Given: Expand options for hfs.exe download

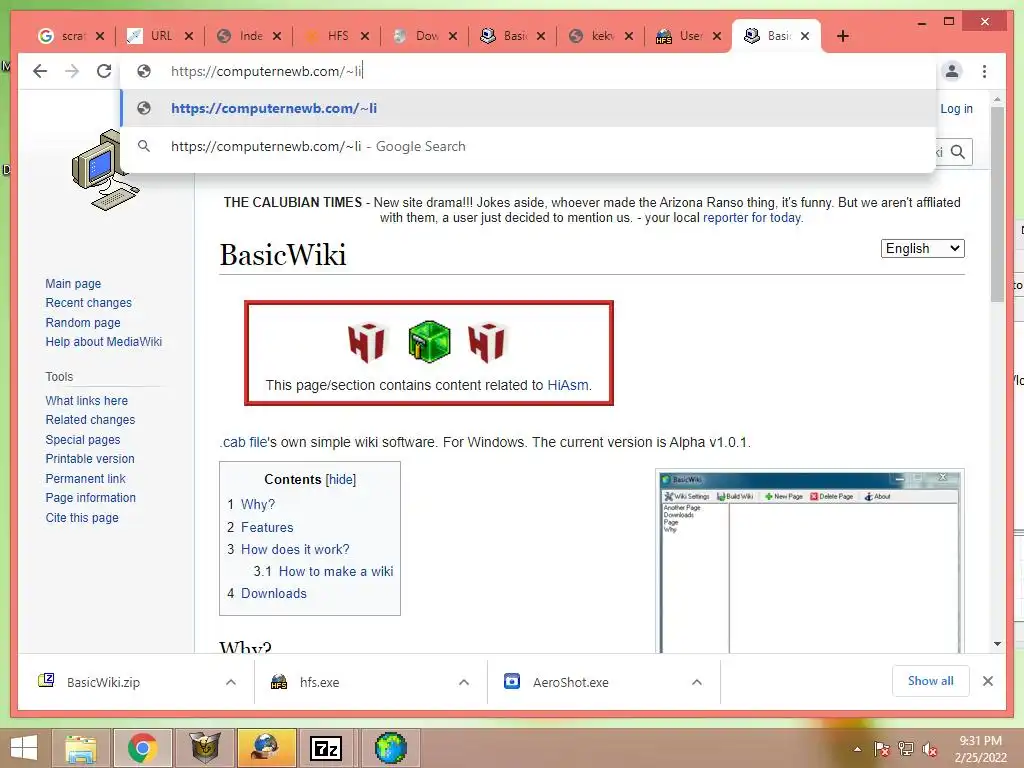Looking at the screenshot, I should click(464, 682).
